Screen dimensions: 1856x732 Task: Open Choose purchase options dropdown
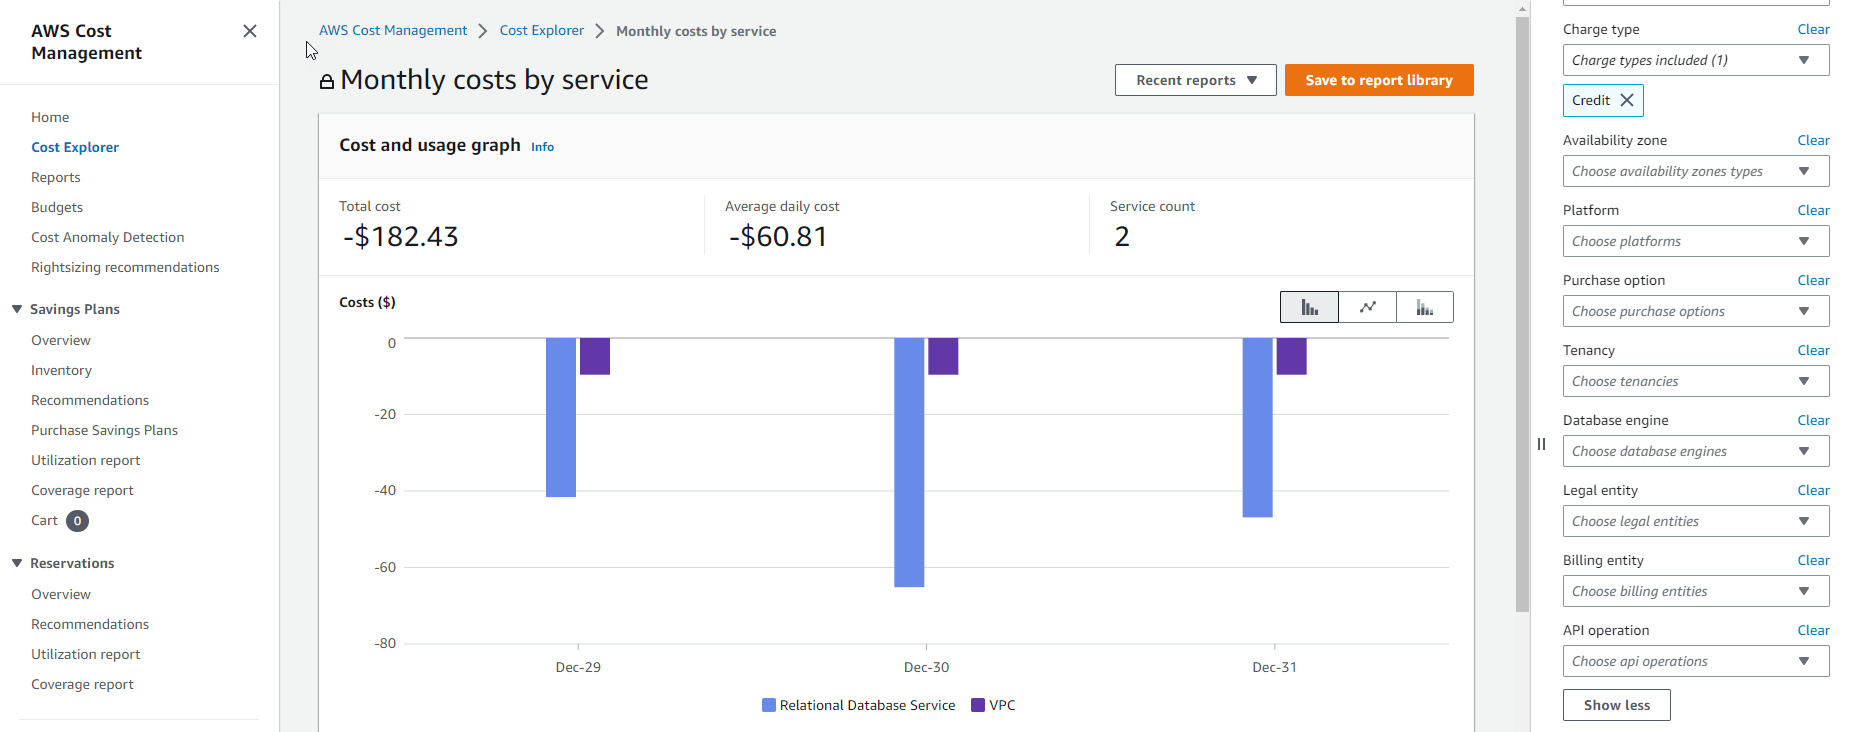1696,311
